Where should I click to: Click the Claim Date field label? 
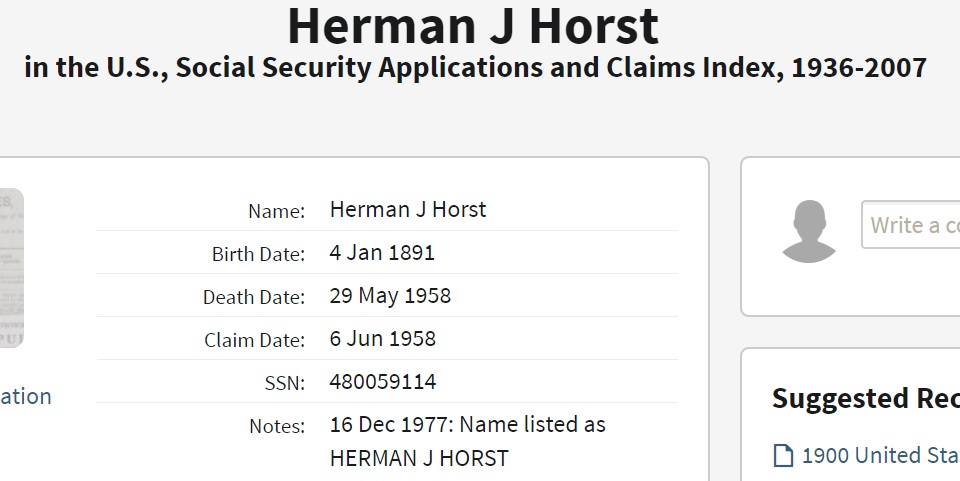tap(255, 340)
